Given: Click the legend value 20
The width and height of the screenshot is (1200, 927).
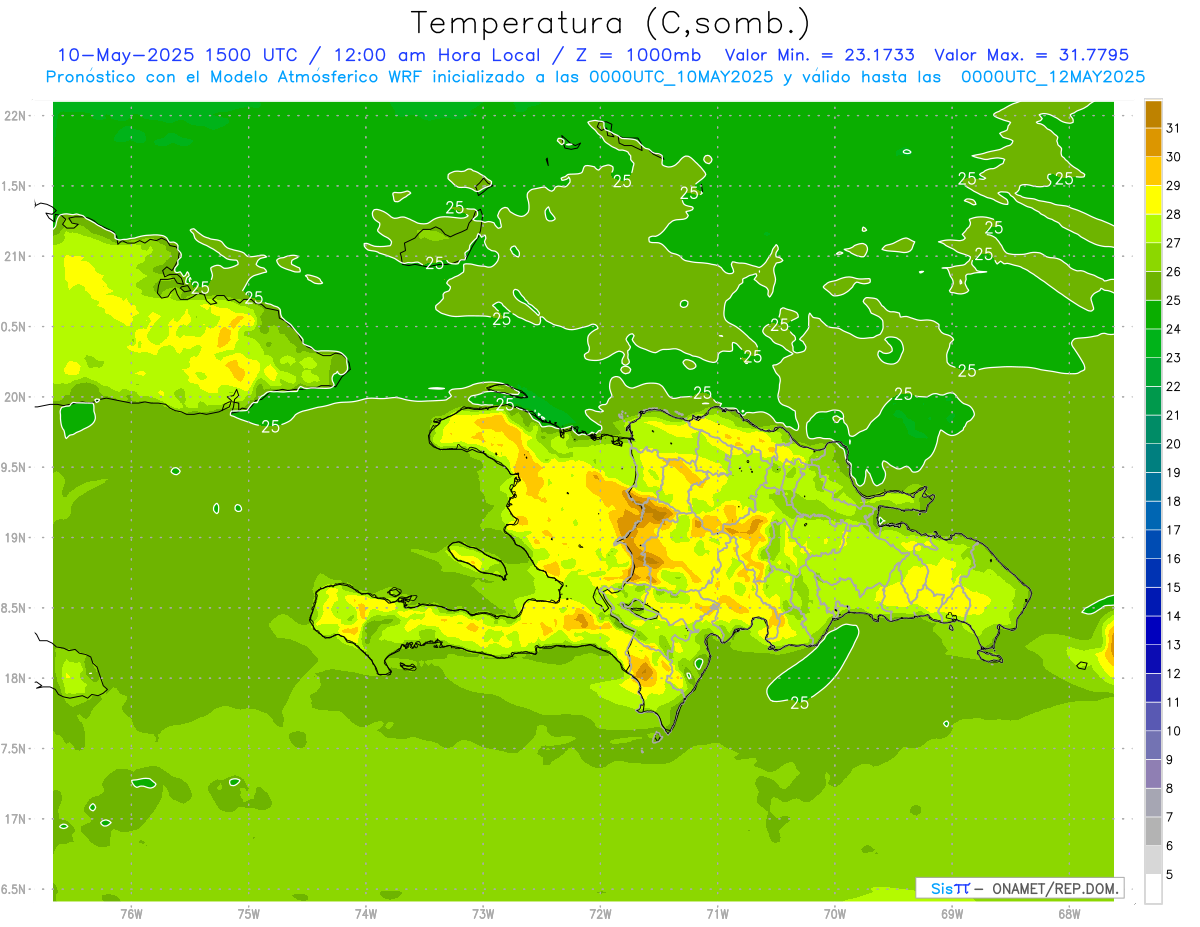Looking at the screenshot, I should click(x=1173, y=444).
